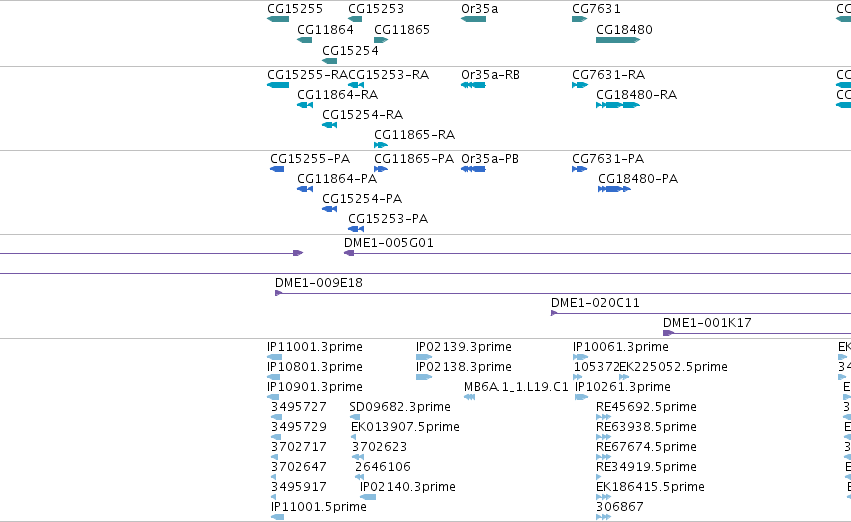Select the DME1-005G01 clone arrowhead
The width and height of the screenshot is (851, 522).
[349, 253]
